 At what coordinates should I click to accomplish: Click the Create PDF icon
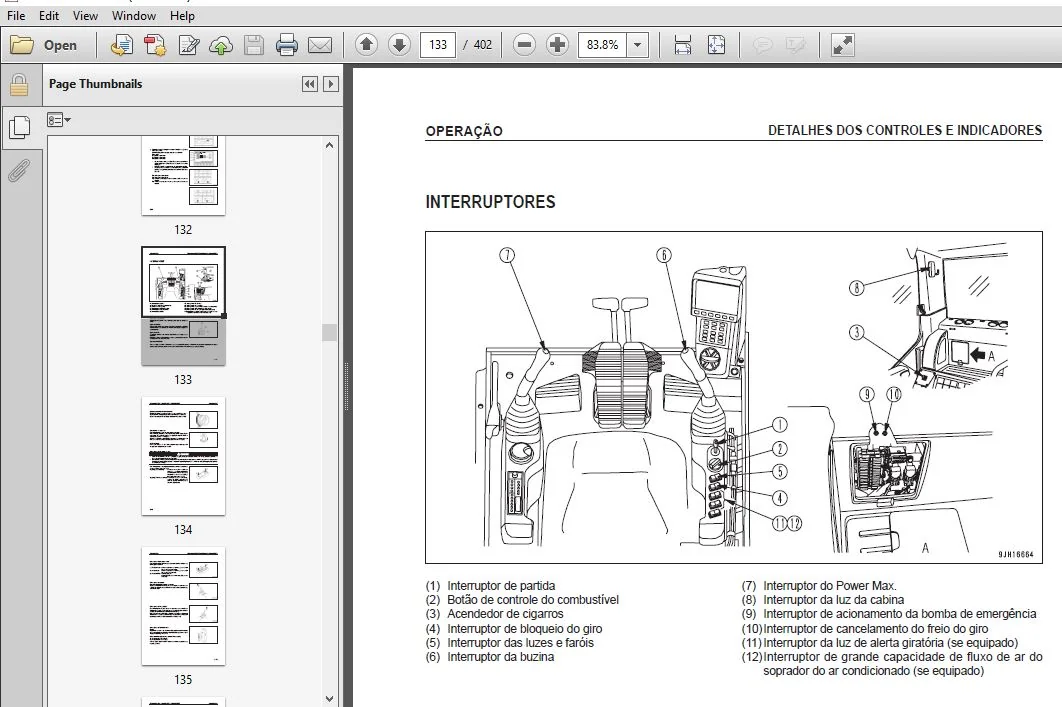[154, 45]
